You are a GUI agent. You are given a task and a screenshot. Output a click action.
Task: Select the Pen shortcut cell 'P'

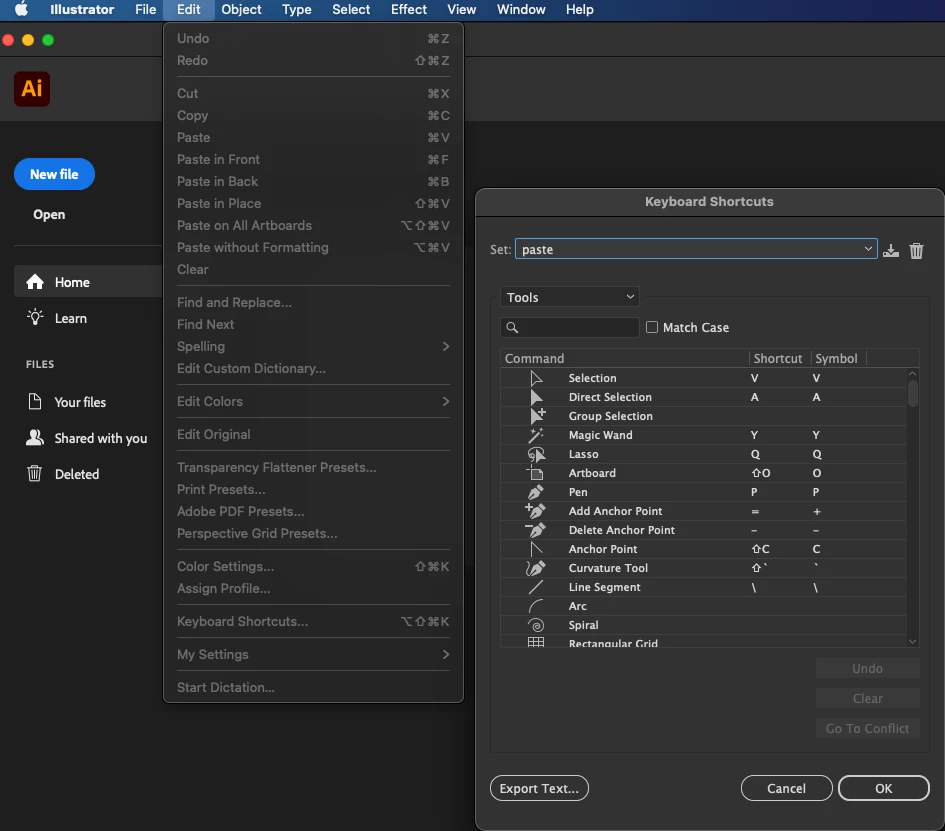coord(754,492)
